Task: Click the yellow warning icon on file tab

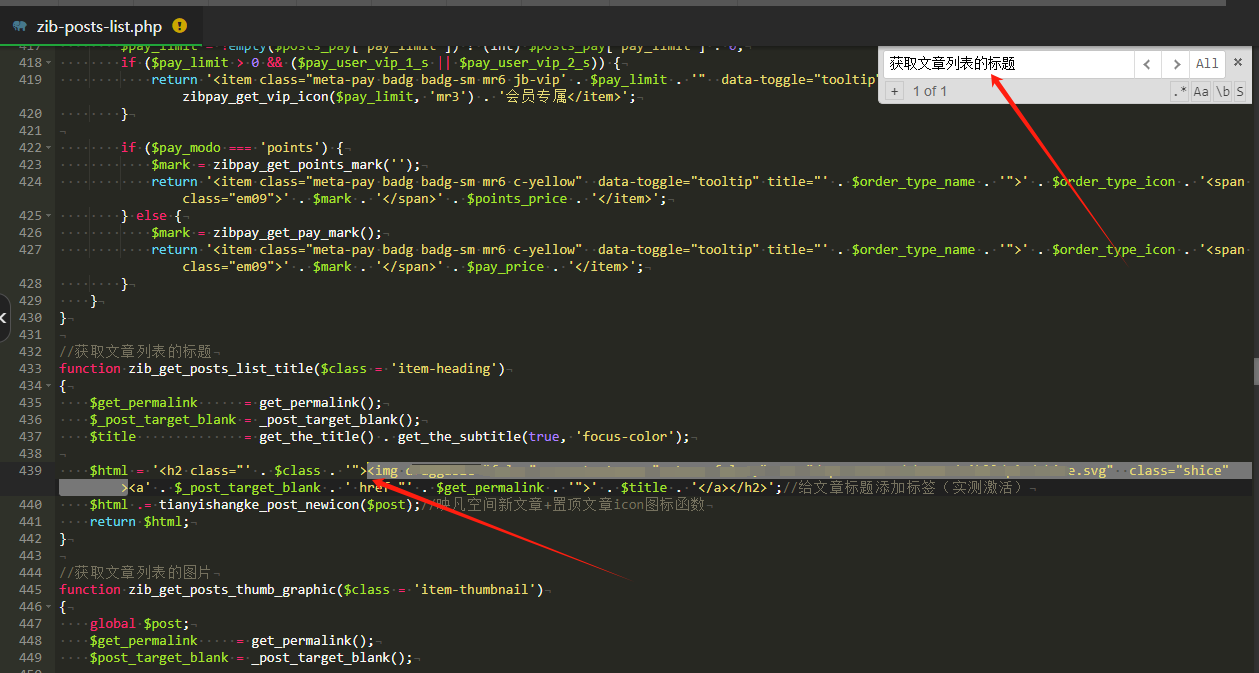Action: coord(179,26)
